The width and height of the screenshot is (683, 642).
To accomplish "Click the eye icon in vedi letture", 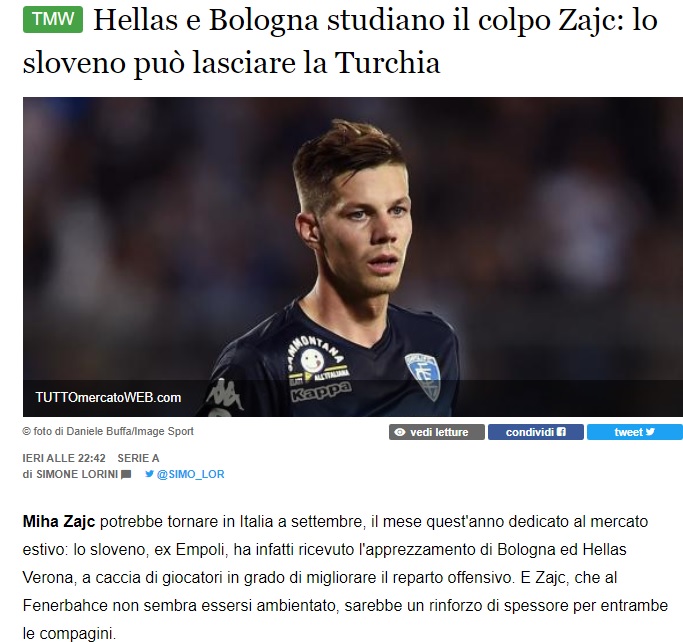I will pyautogui.click(x=399, y=433).
